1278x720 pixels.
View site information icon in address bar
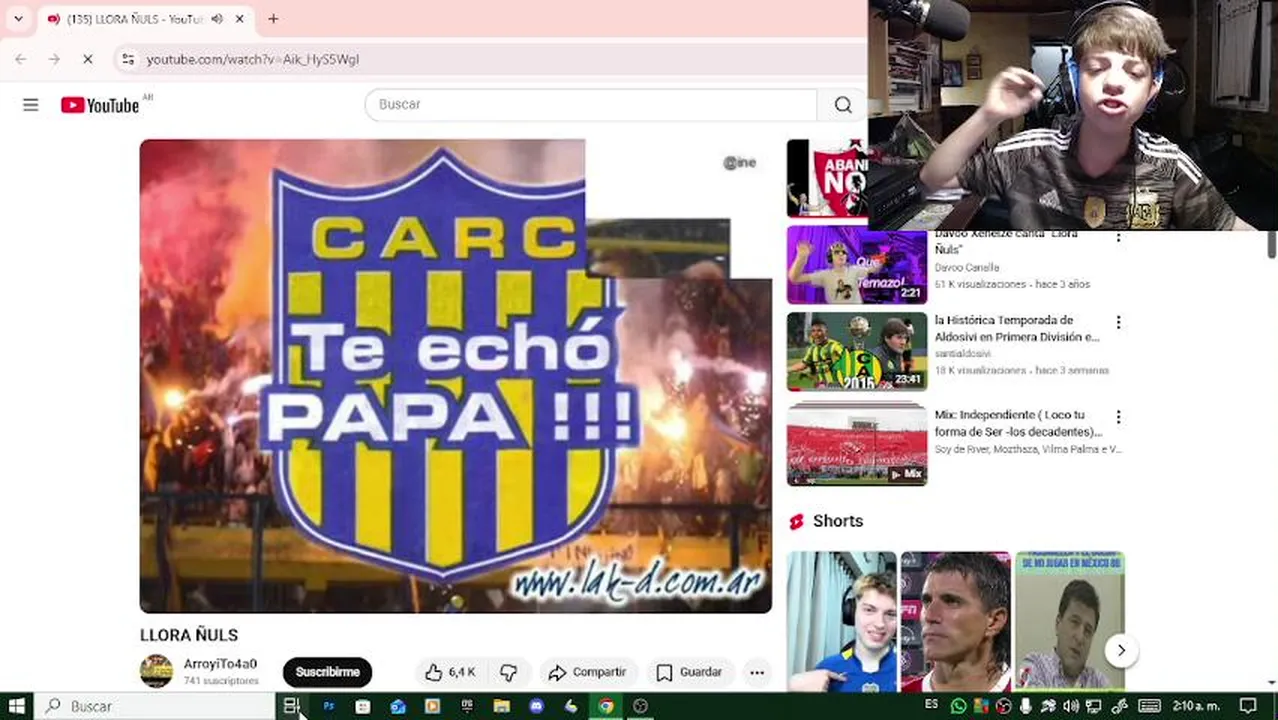pyautogui.click(x=128, y=59)
